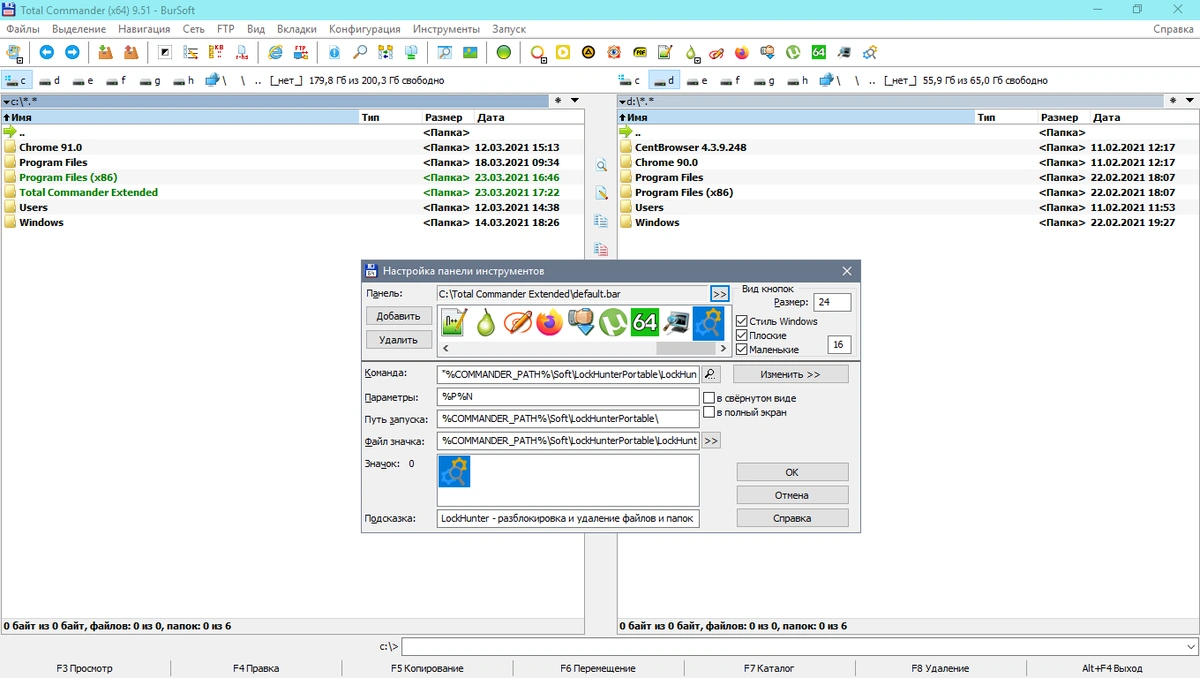Open the Инструменты menu
The image size is (1200, 678).
446,29
